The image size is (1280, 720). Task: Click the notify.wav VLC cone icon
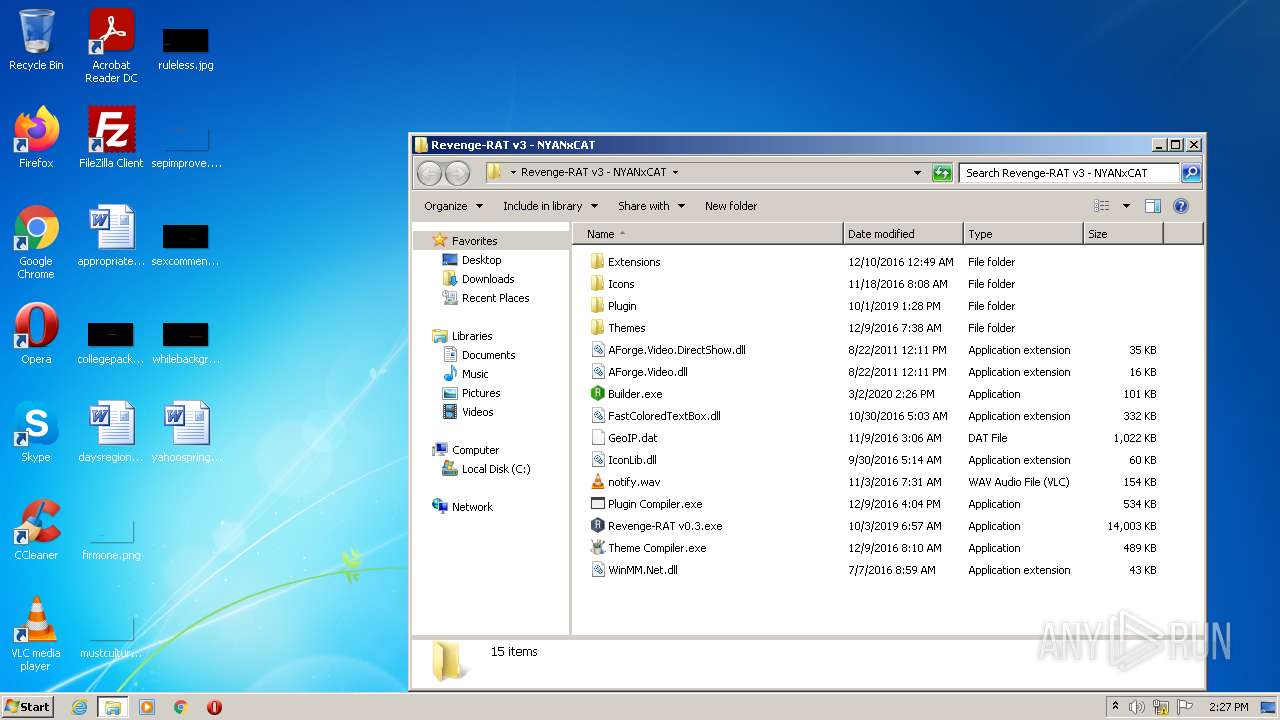[598, 482]
